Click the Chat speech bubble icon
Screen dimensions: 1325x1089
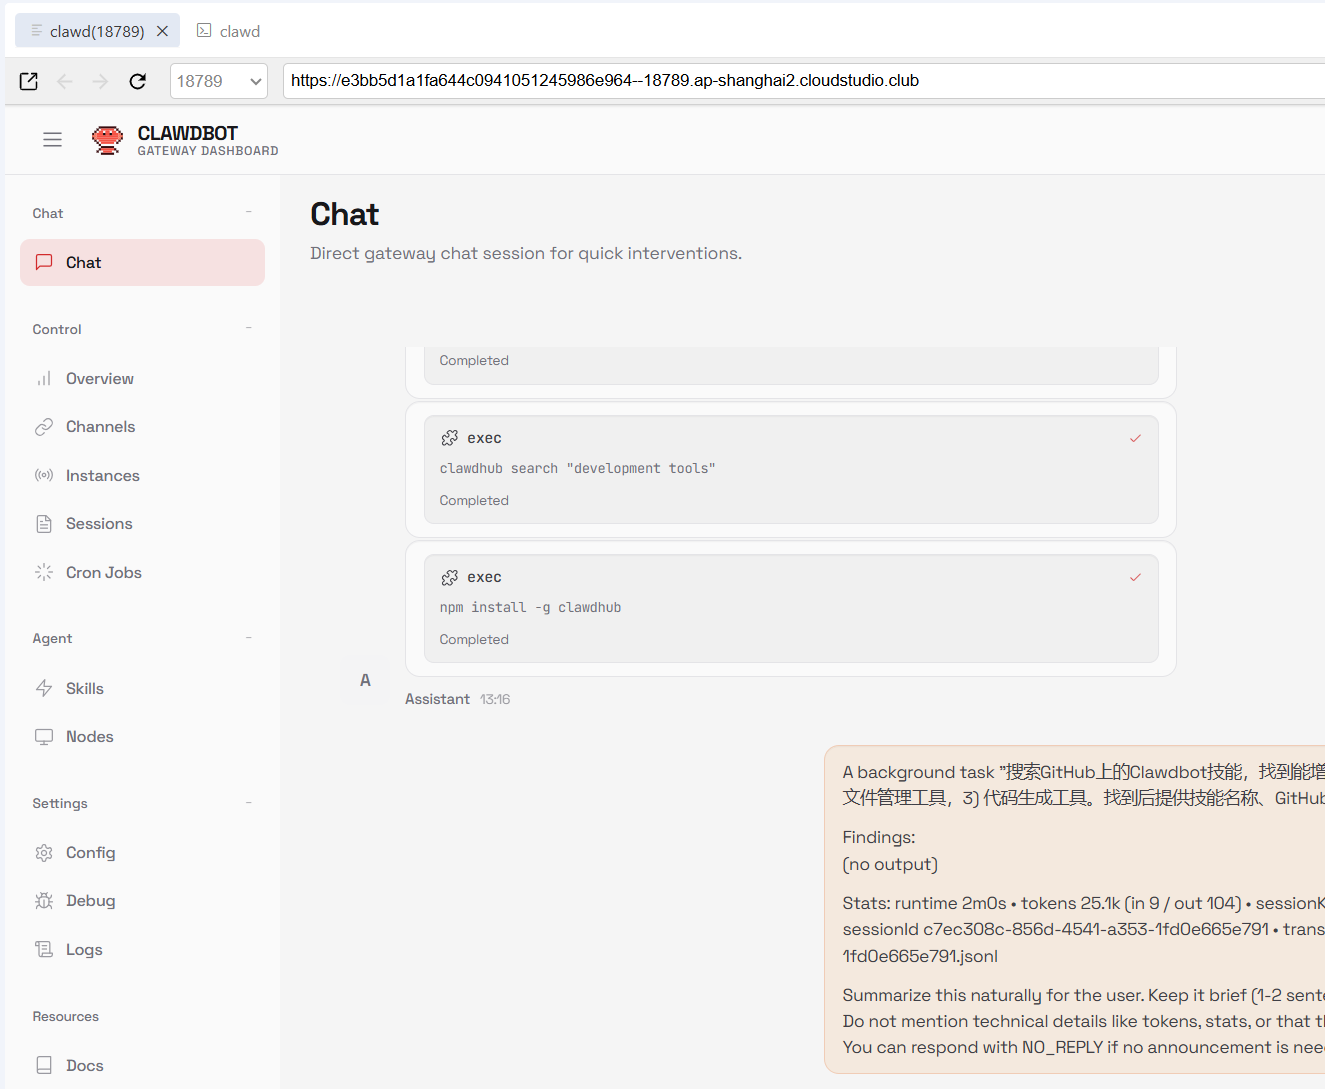[44, 262]
